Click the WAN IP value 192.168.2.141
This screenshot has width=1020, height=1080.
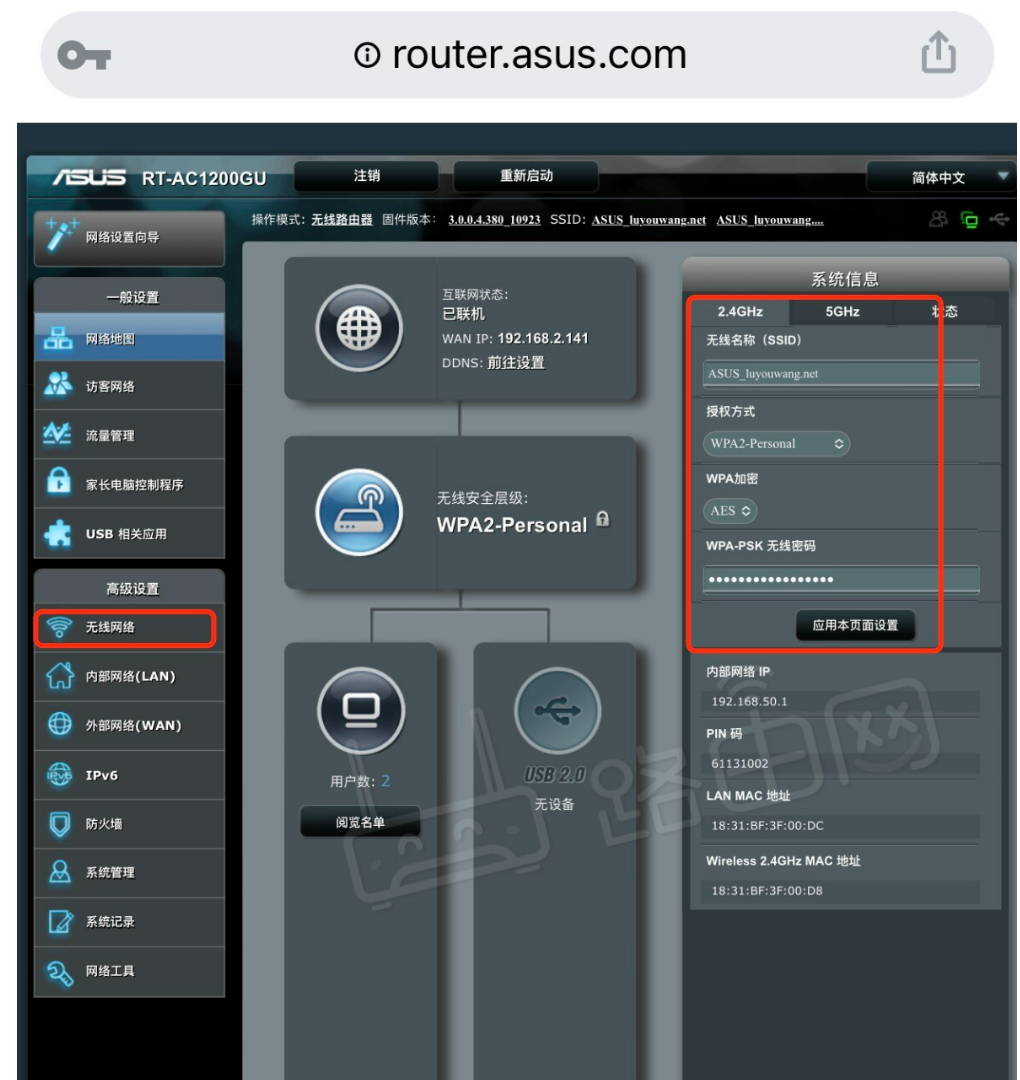tap(543, 338)
